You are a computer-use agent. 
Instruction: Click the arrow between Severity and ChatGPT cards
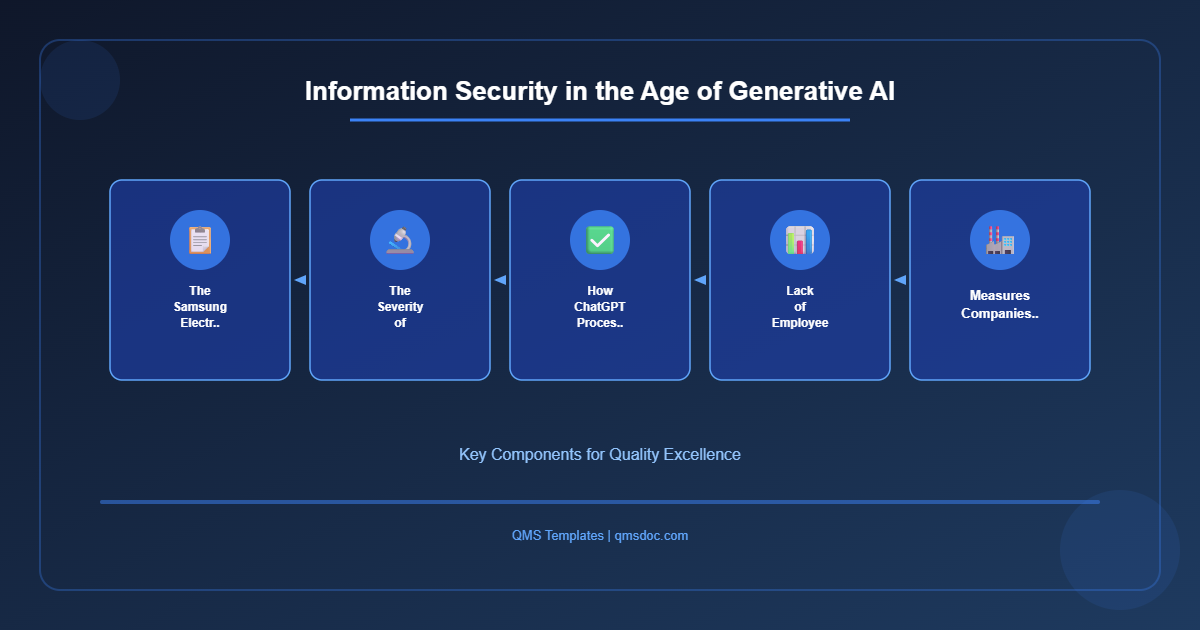coord(500,280)
